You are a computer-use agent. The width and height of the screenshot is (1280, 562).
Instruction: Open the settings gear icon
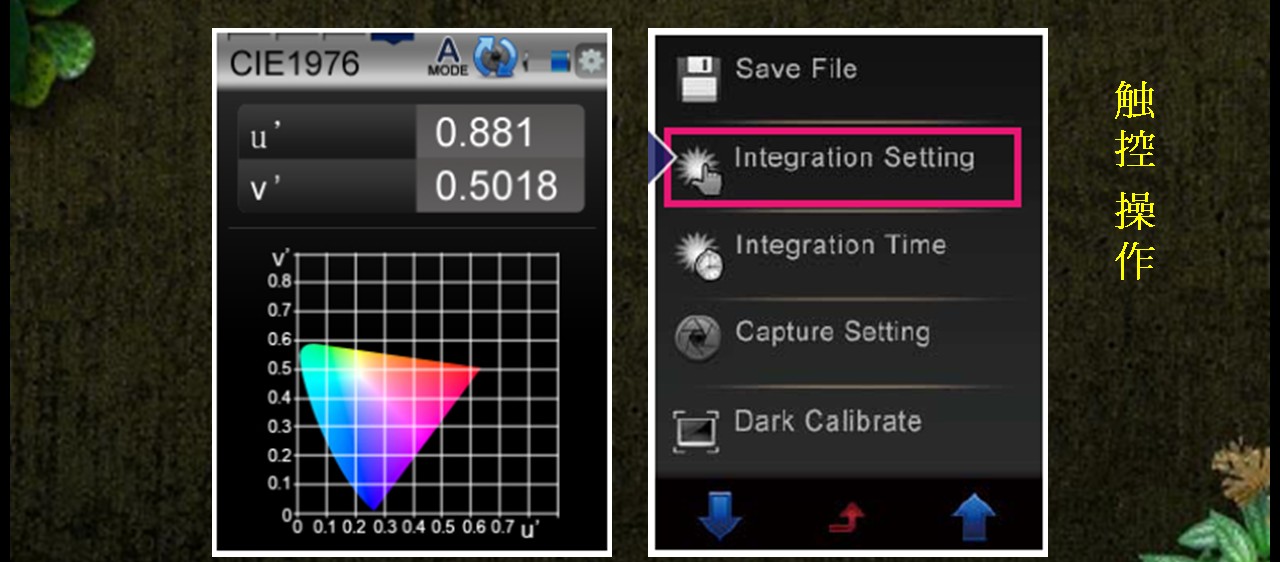591,62
